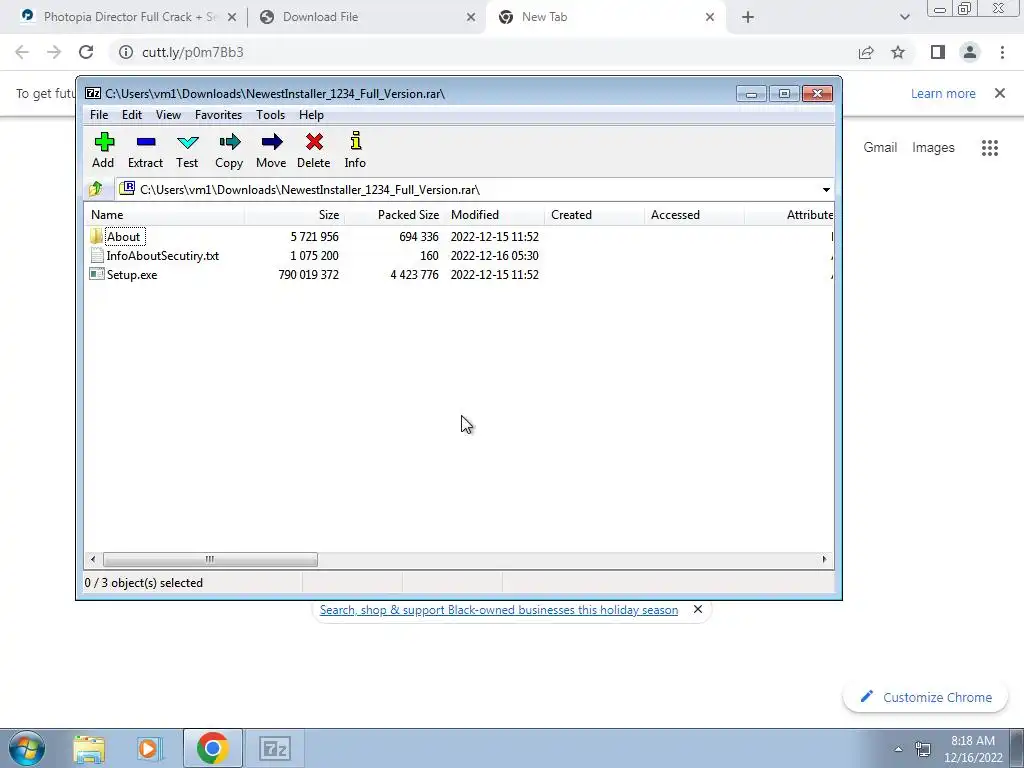The image size is (1024, 768).
Task: Dismiss the Chrome info bar
Action: click(1000, 93)
